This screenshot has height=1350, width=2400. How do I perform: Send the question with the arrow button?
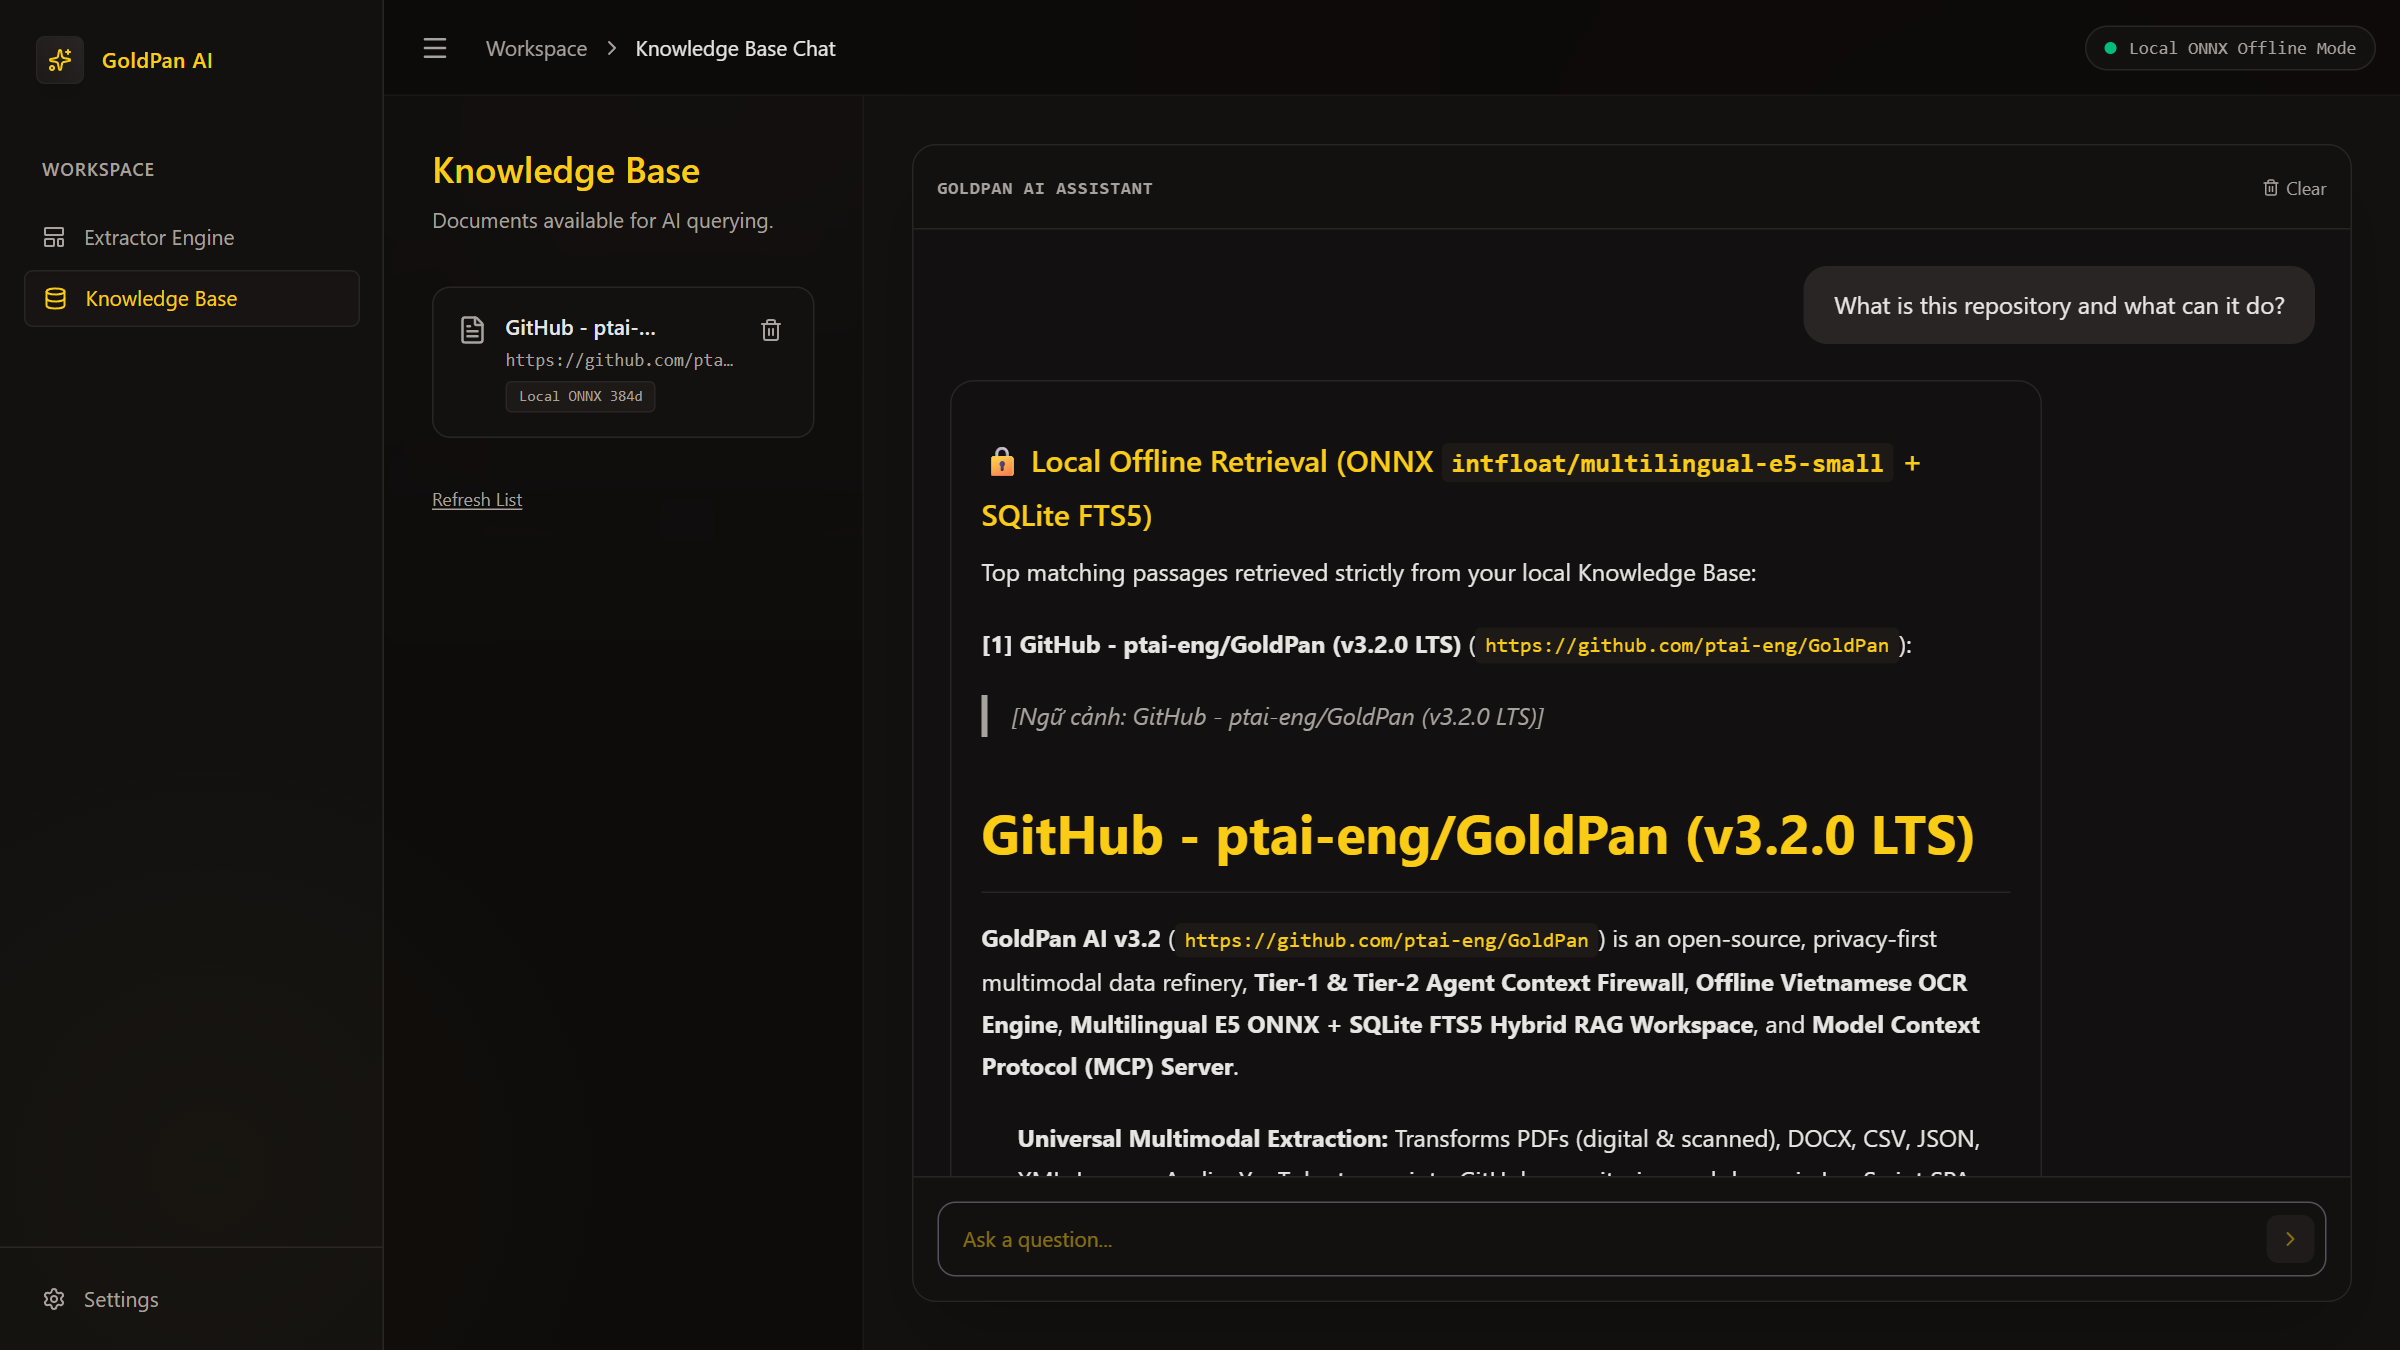(x=2290, y=1239)
